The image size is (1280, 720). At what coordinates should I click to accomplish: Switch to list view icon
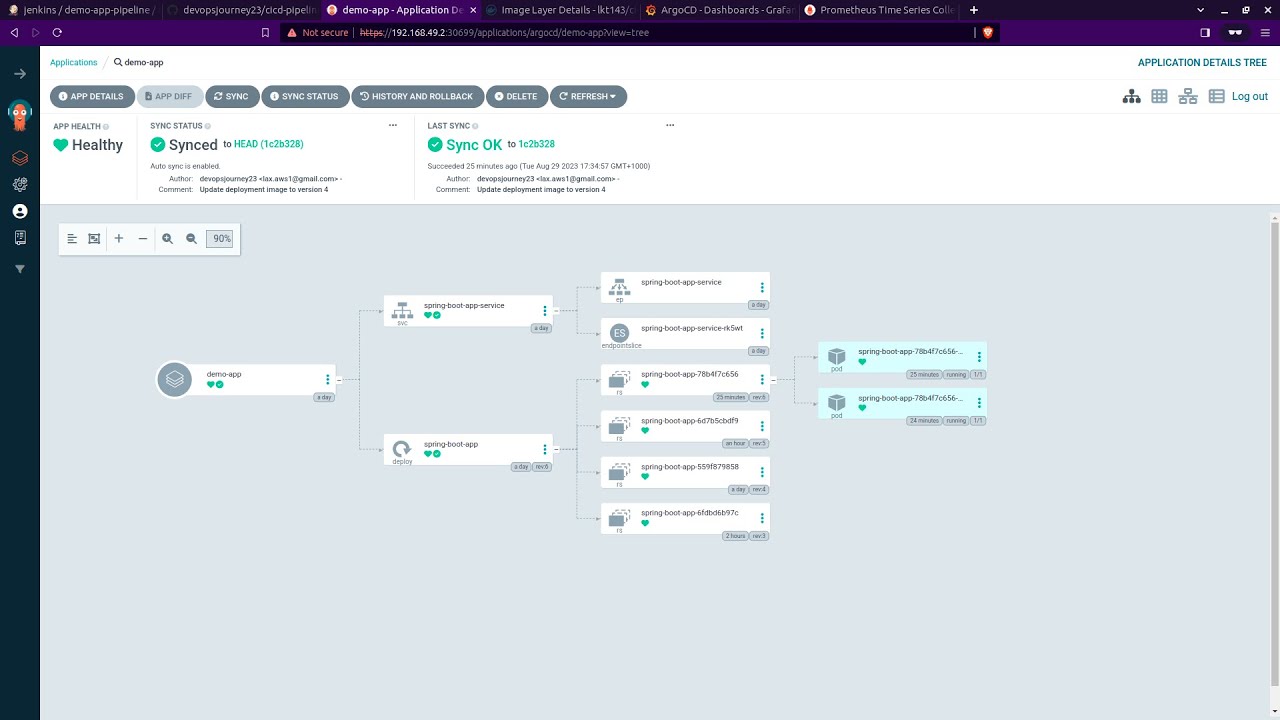[x=1216, y=96]
